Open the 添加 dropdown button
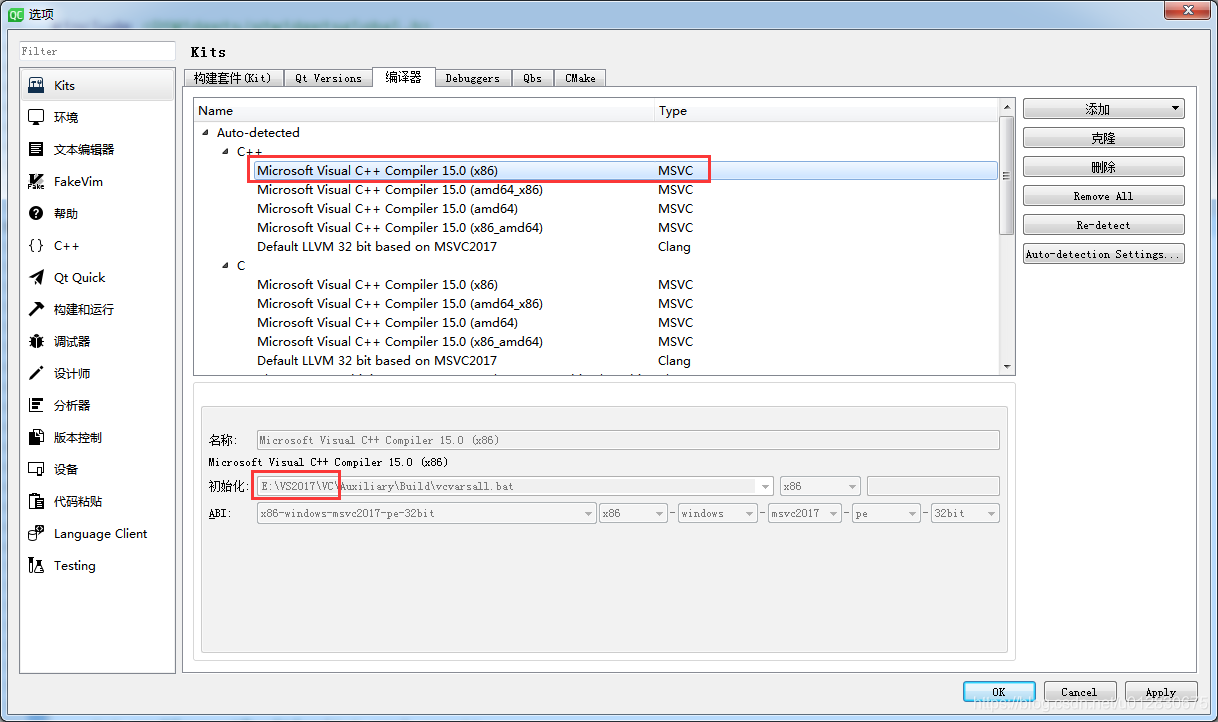The image size is (1218, 722). (x=1103, y=109)
